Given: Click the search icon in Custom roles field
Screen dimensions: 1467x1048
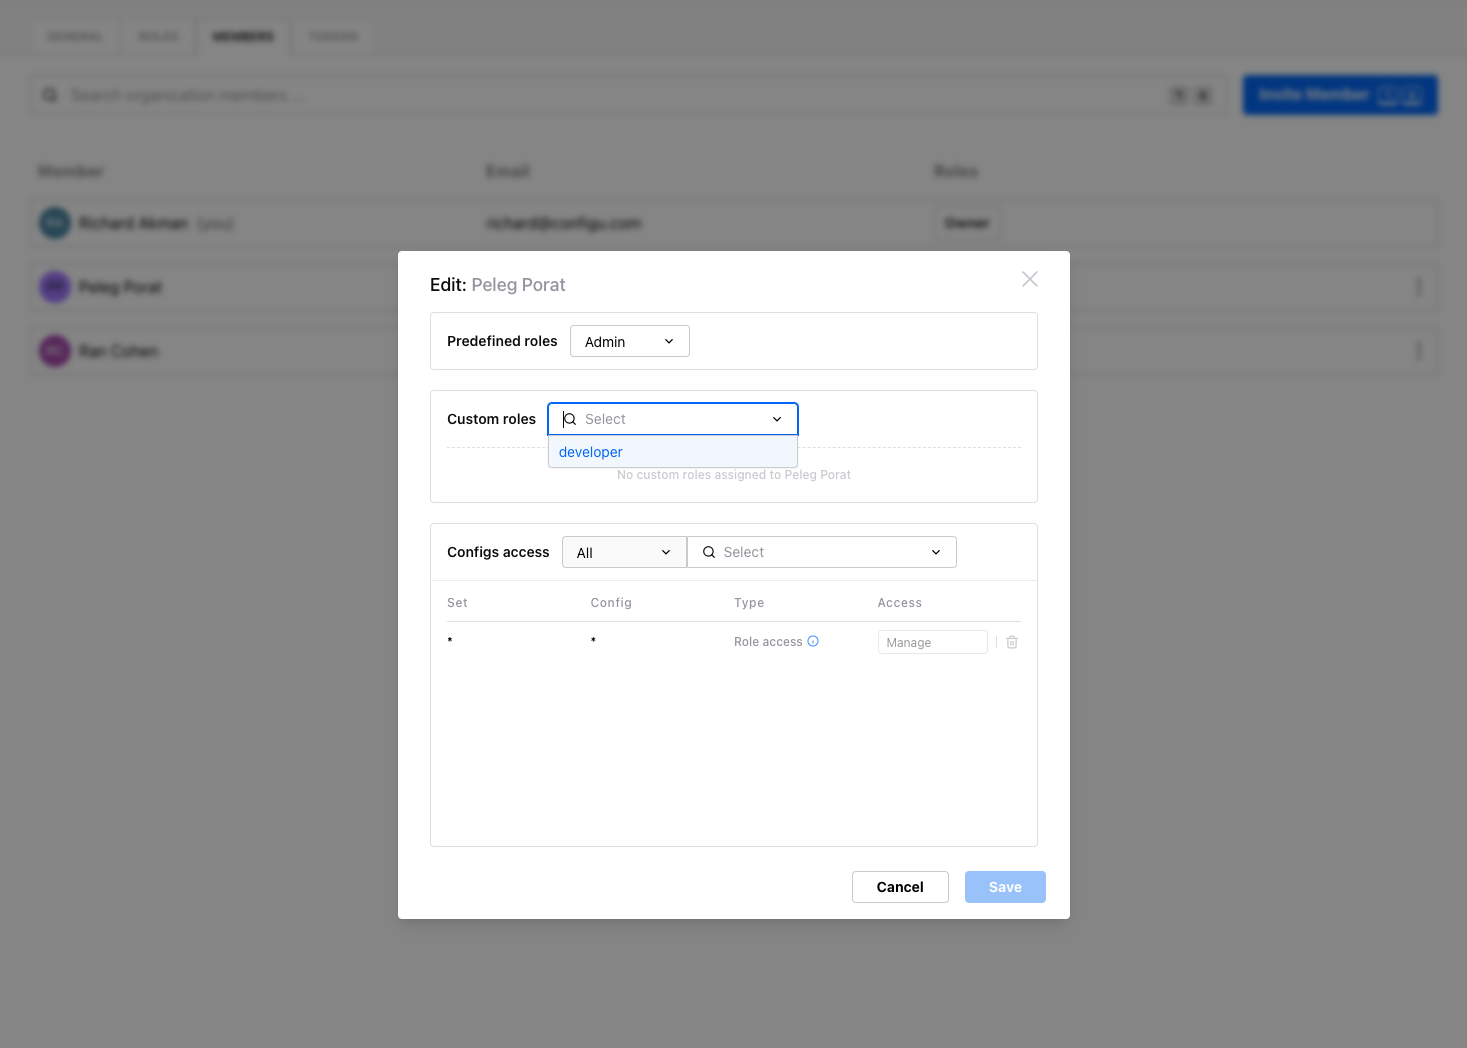Looking at the screenshot, I should click(x=570, y=419).
